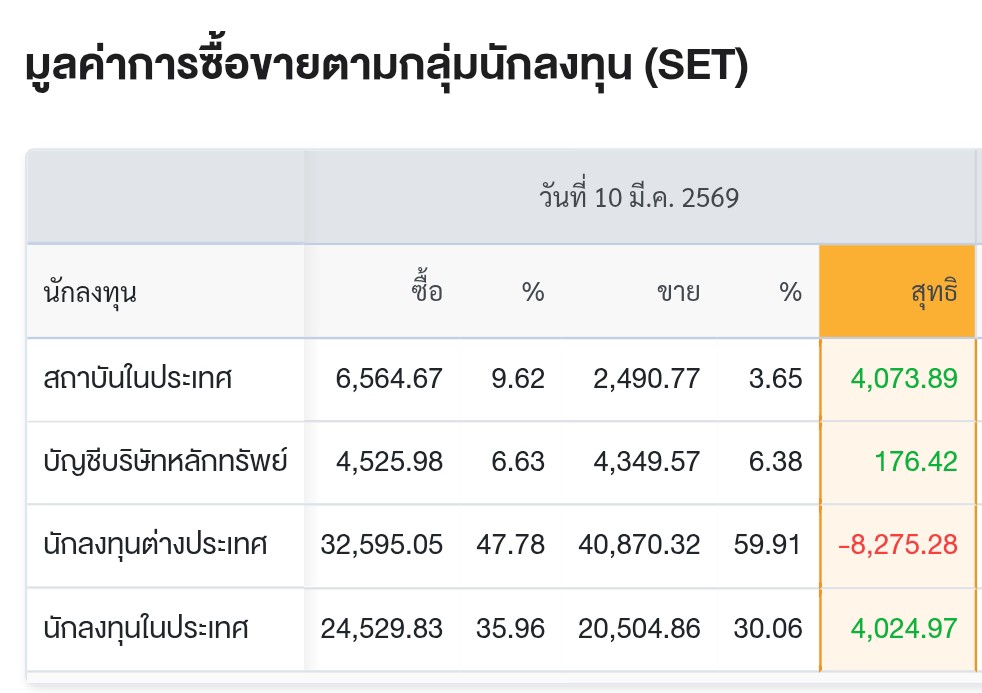Click the percentage cell 59.91
This screenshot has height=693, width=982.
766,545
